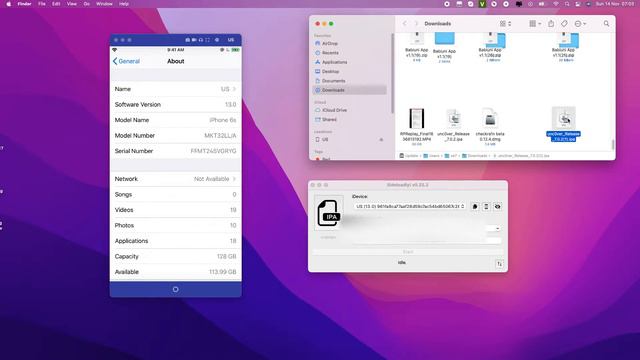Select RPReplay_Final MP4 video file
Viewport: 640px width, 360px height.
[x=416, y=127]
